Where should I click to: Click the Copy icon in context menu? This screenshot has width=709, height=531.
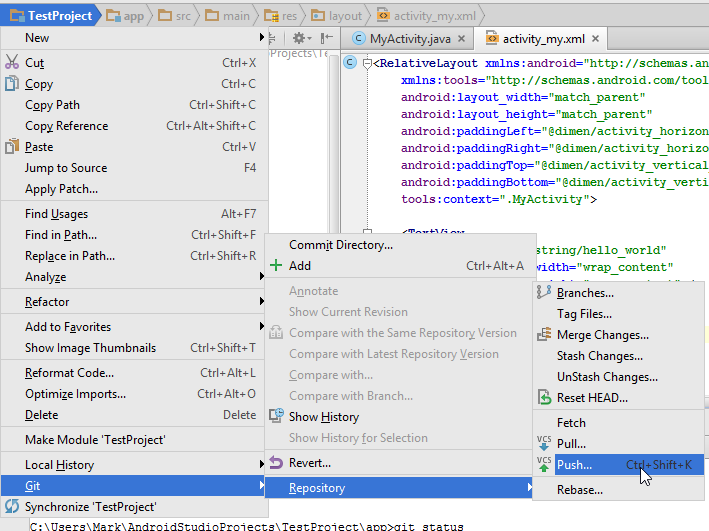[x=12, y=84]
